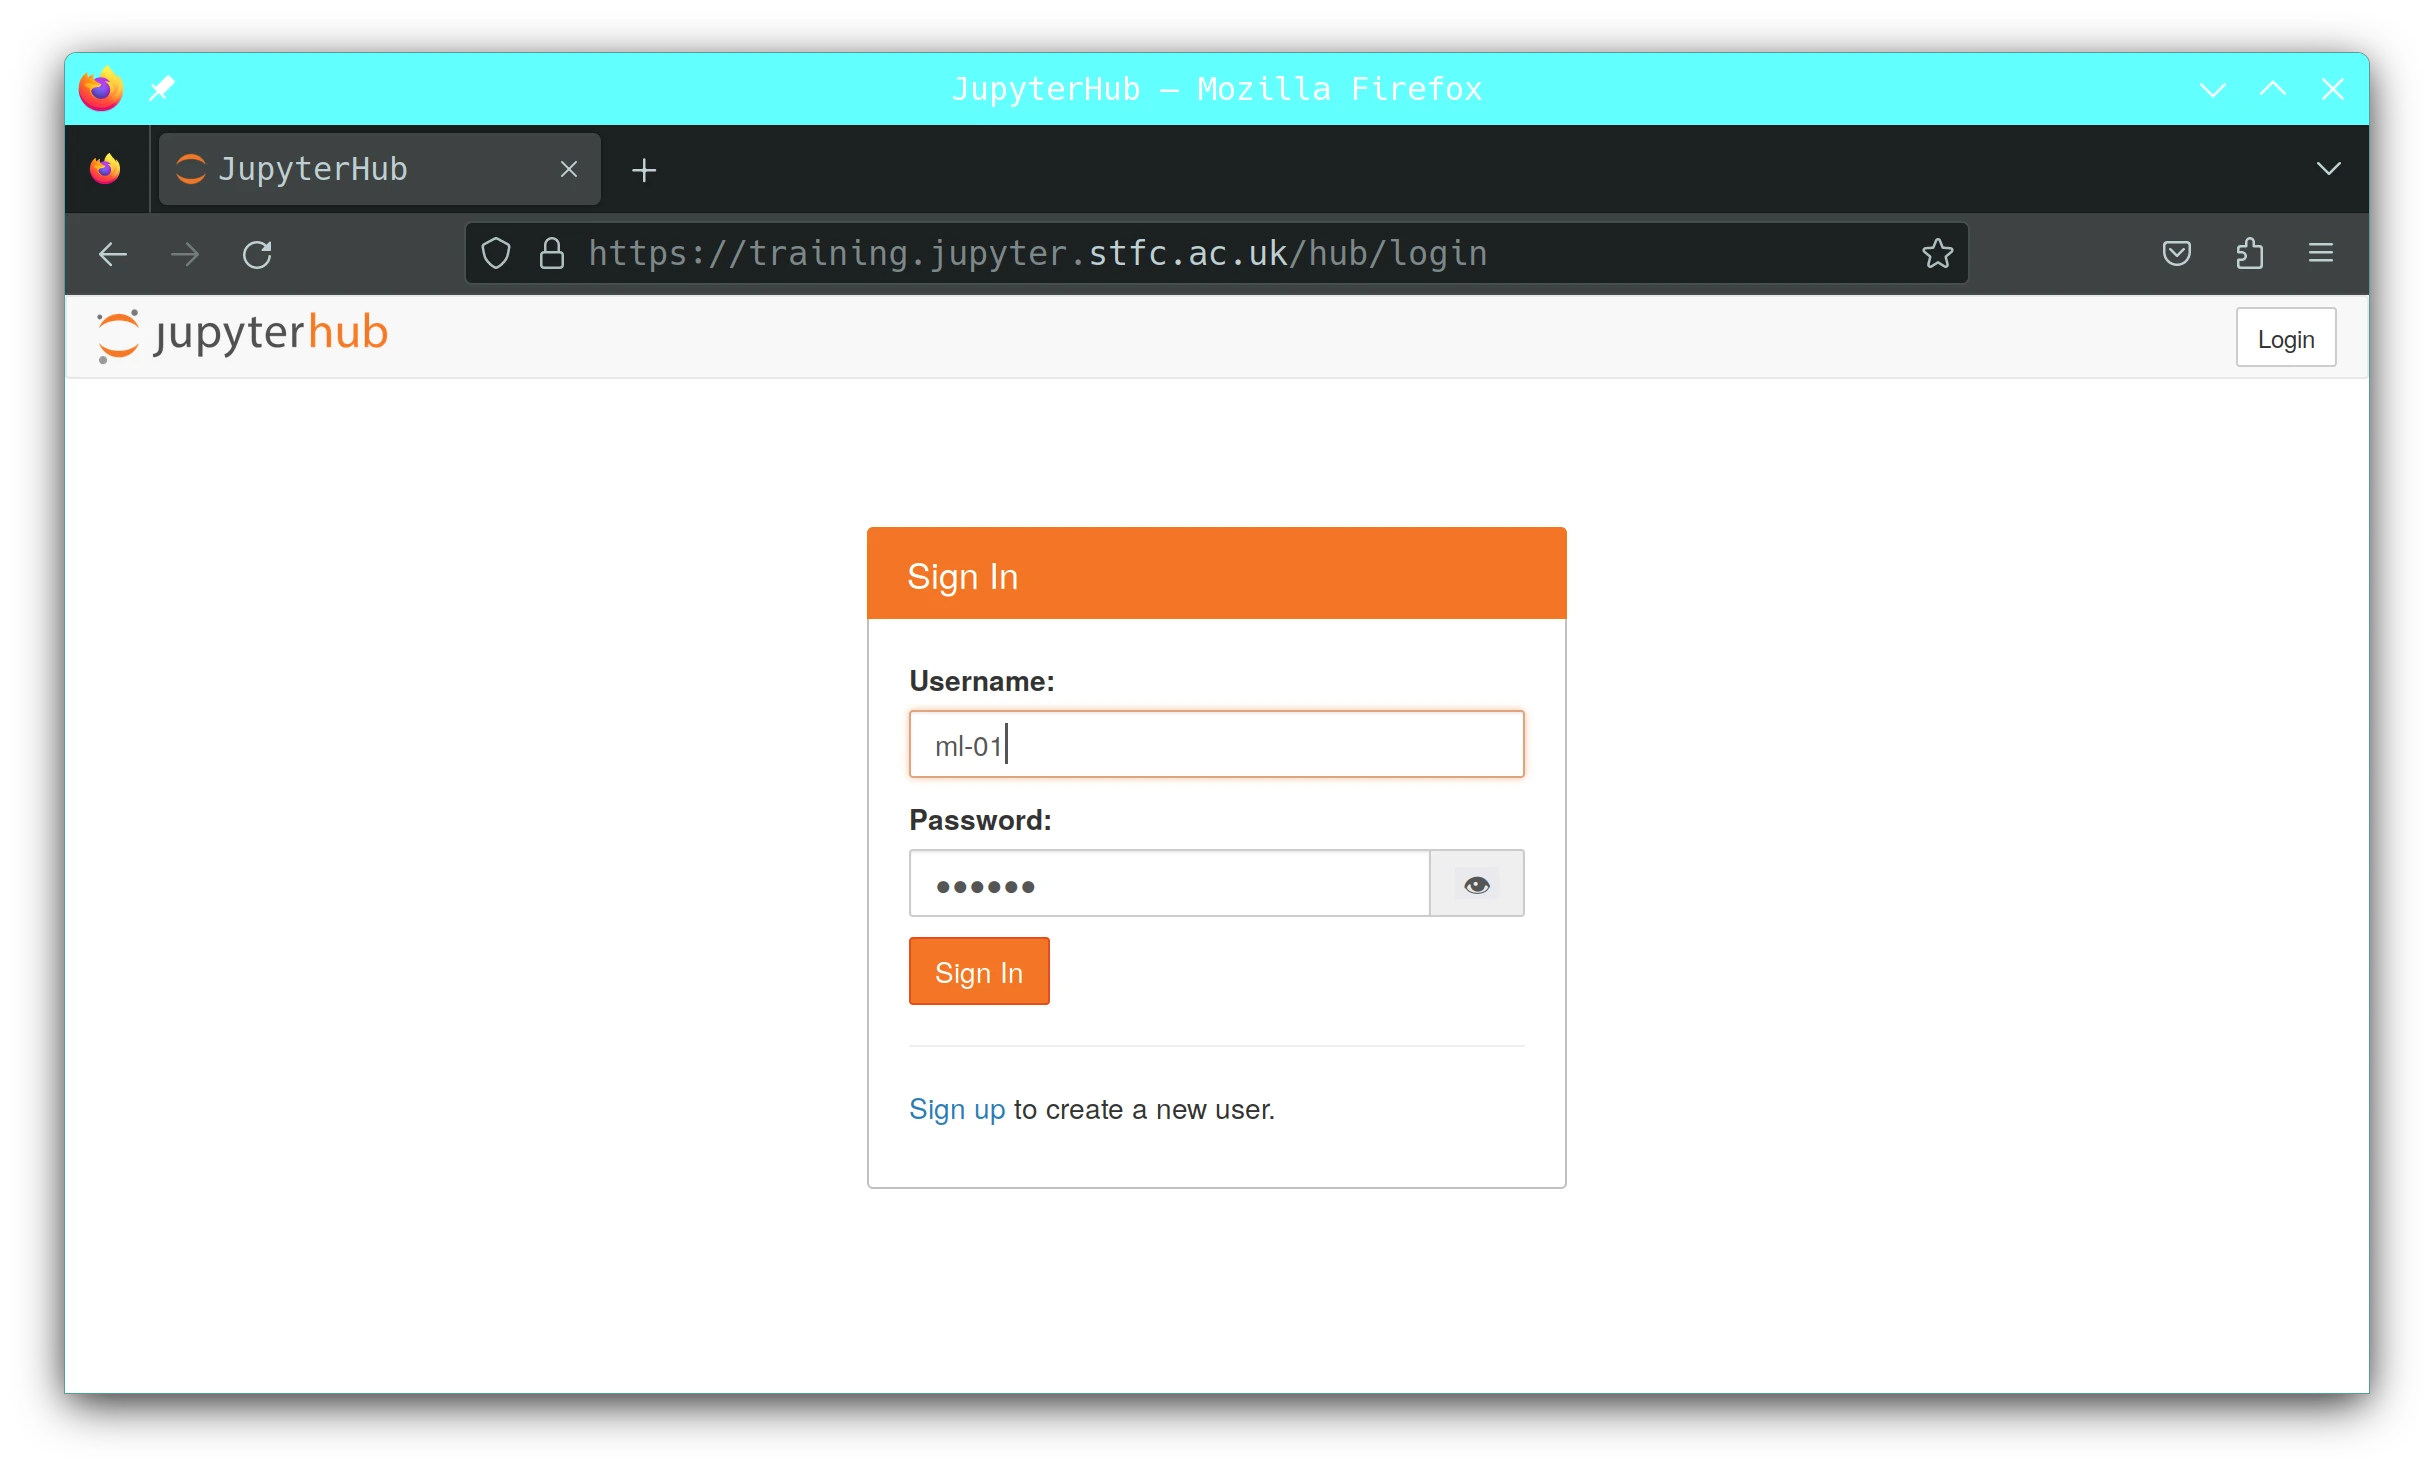The height and width of the screenshot is (1470, 2434).
Task: Click the back navigation arrow
Action: (x=112, y=254)
